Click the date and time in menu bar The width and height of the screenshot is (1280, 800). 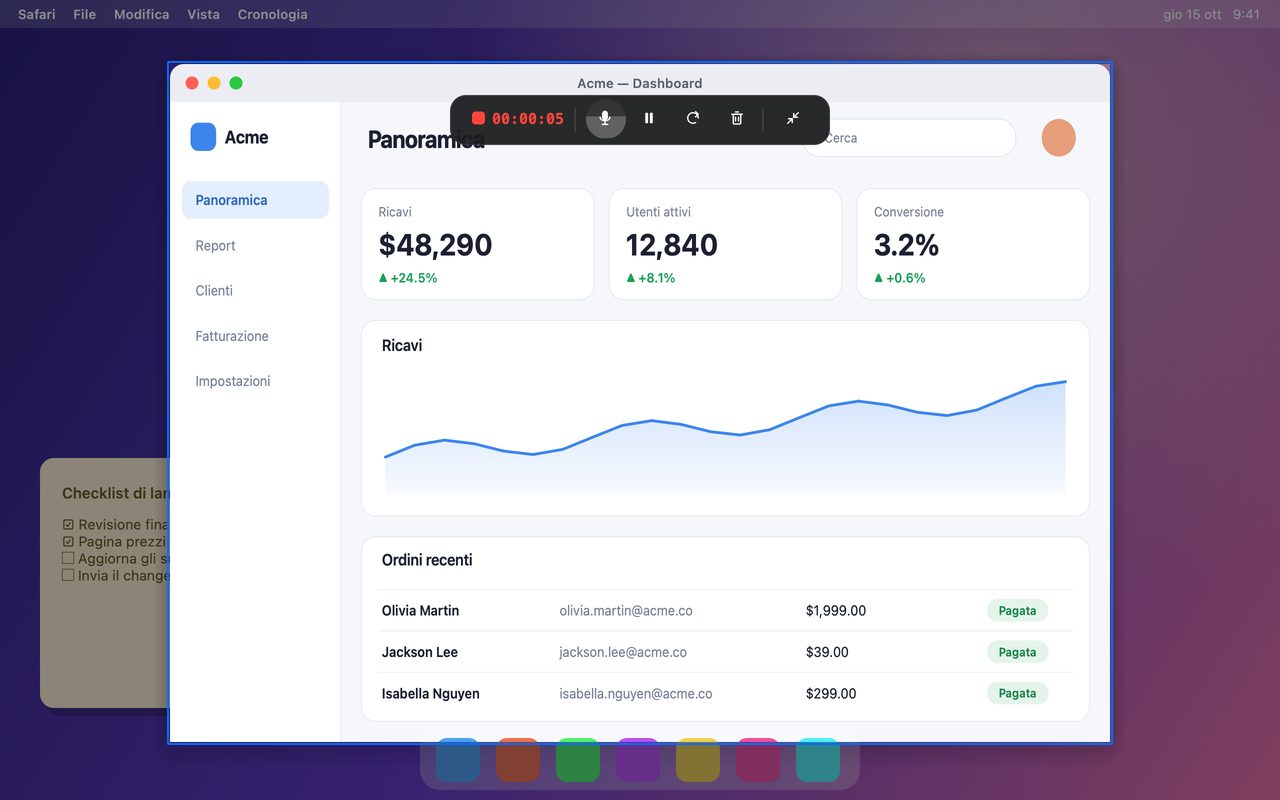click(x=1212, y=14)
